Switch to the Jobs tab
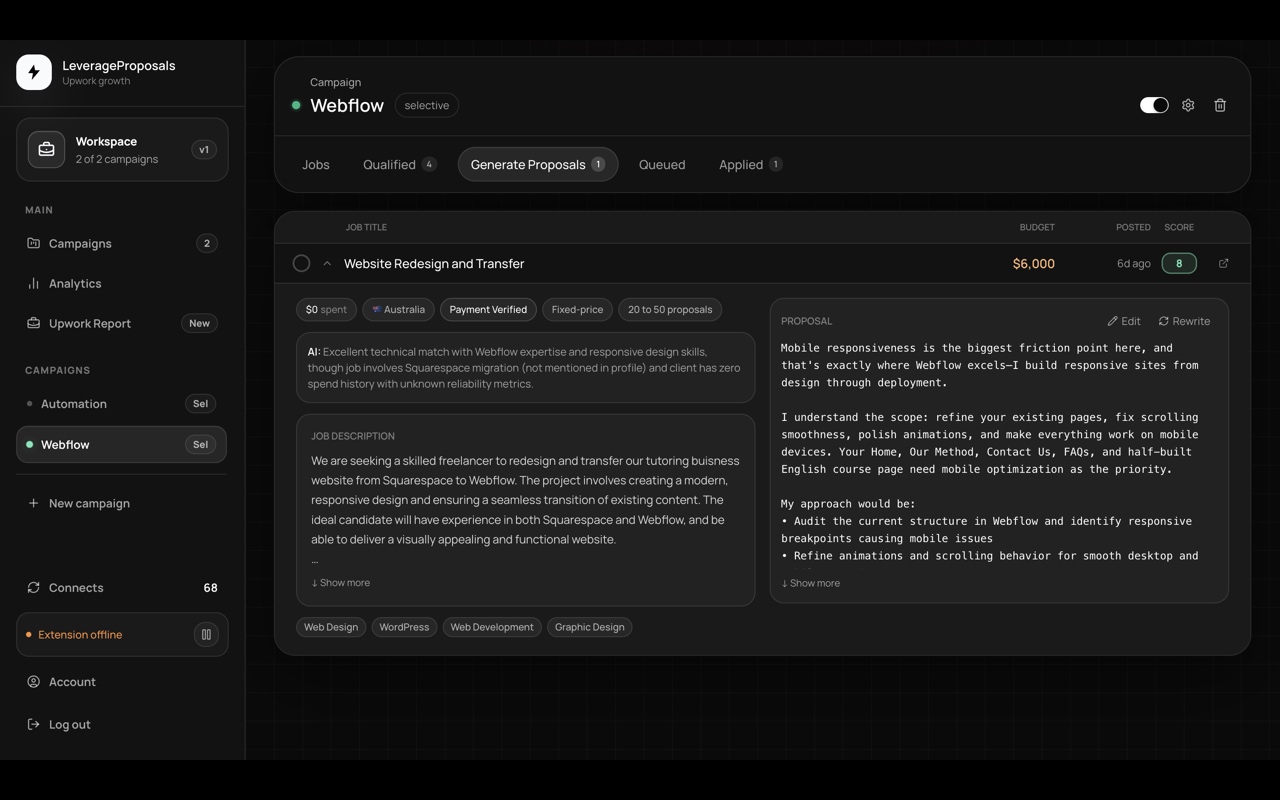This screenshot has width=1280, height=800. 316,164
